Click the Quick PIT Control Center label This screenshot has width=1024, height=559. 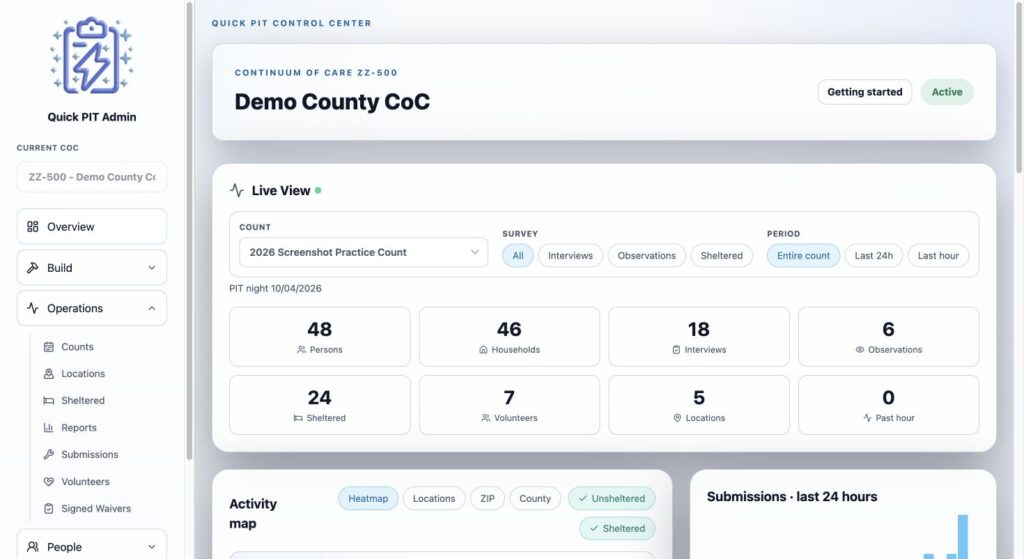291,23
